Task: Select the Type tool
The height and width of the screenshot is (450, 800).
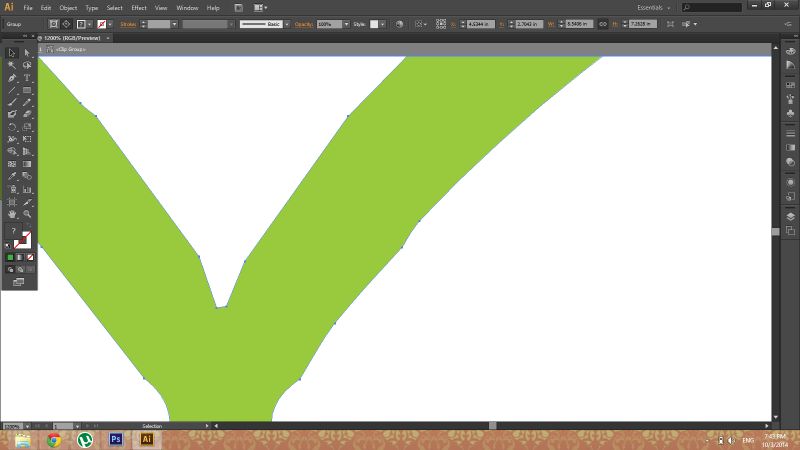Action: pyautogui.click(x=27, y=78)
